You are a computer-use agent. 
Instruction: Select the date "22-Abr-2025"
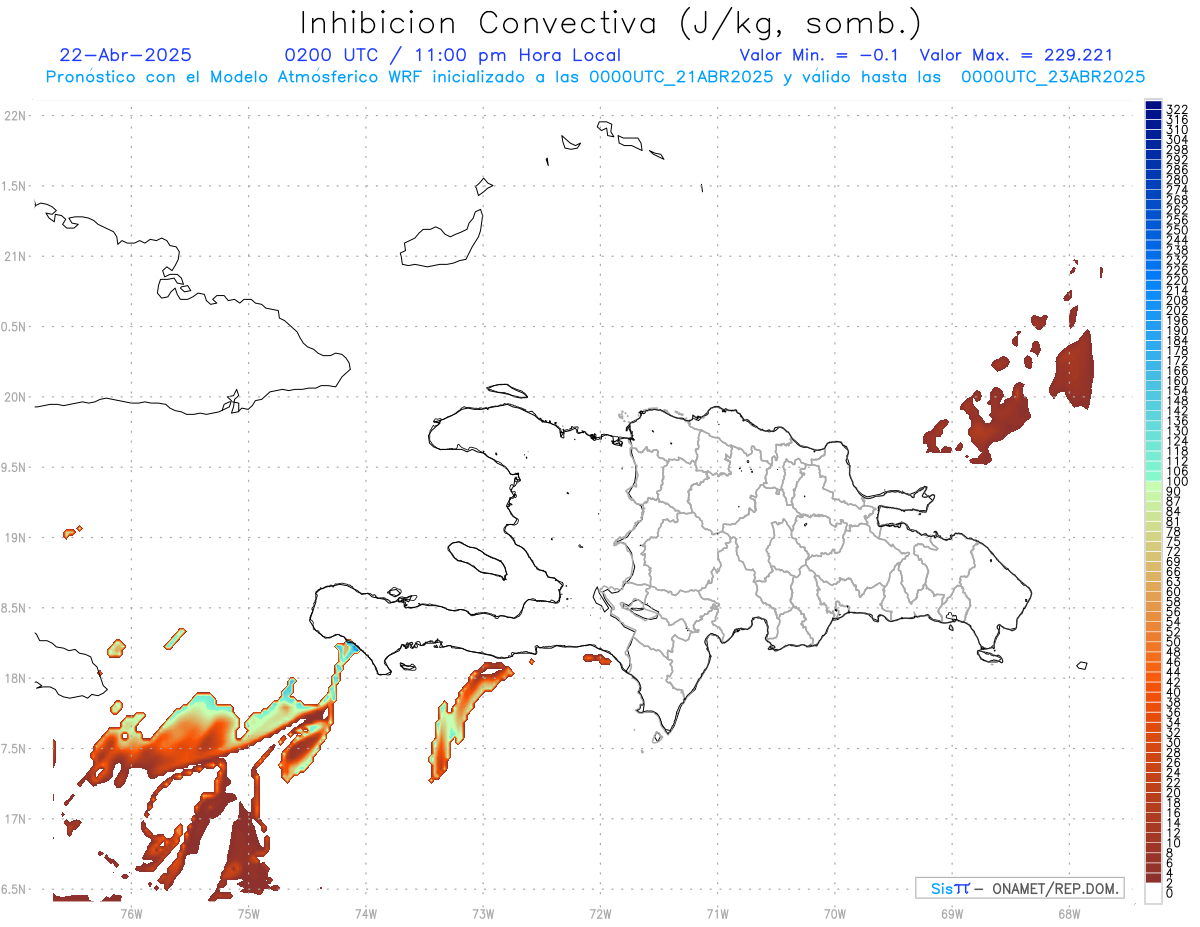pos(125,55)
